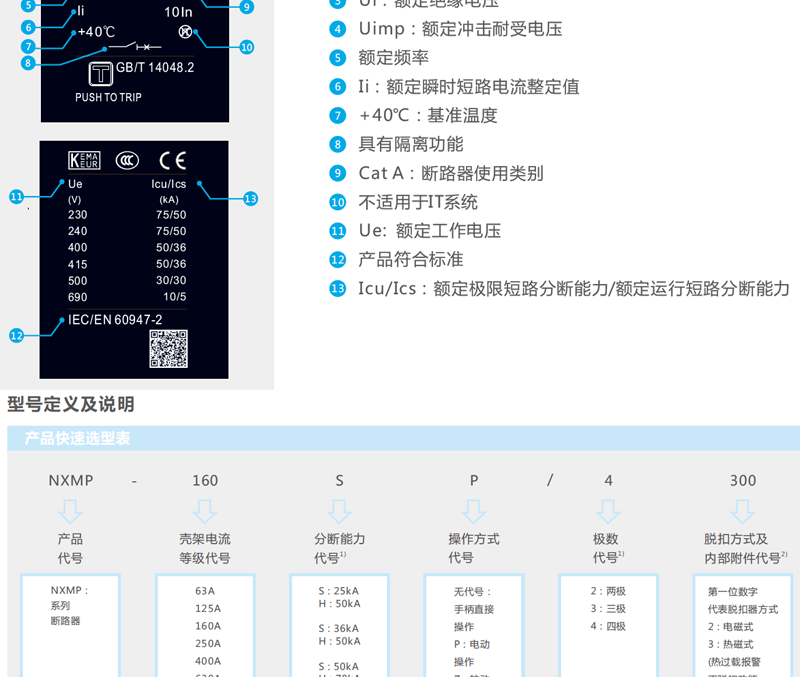
Task: Click the 2 : 电磁式 trip type entry
Action: click(731, 626)
